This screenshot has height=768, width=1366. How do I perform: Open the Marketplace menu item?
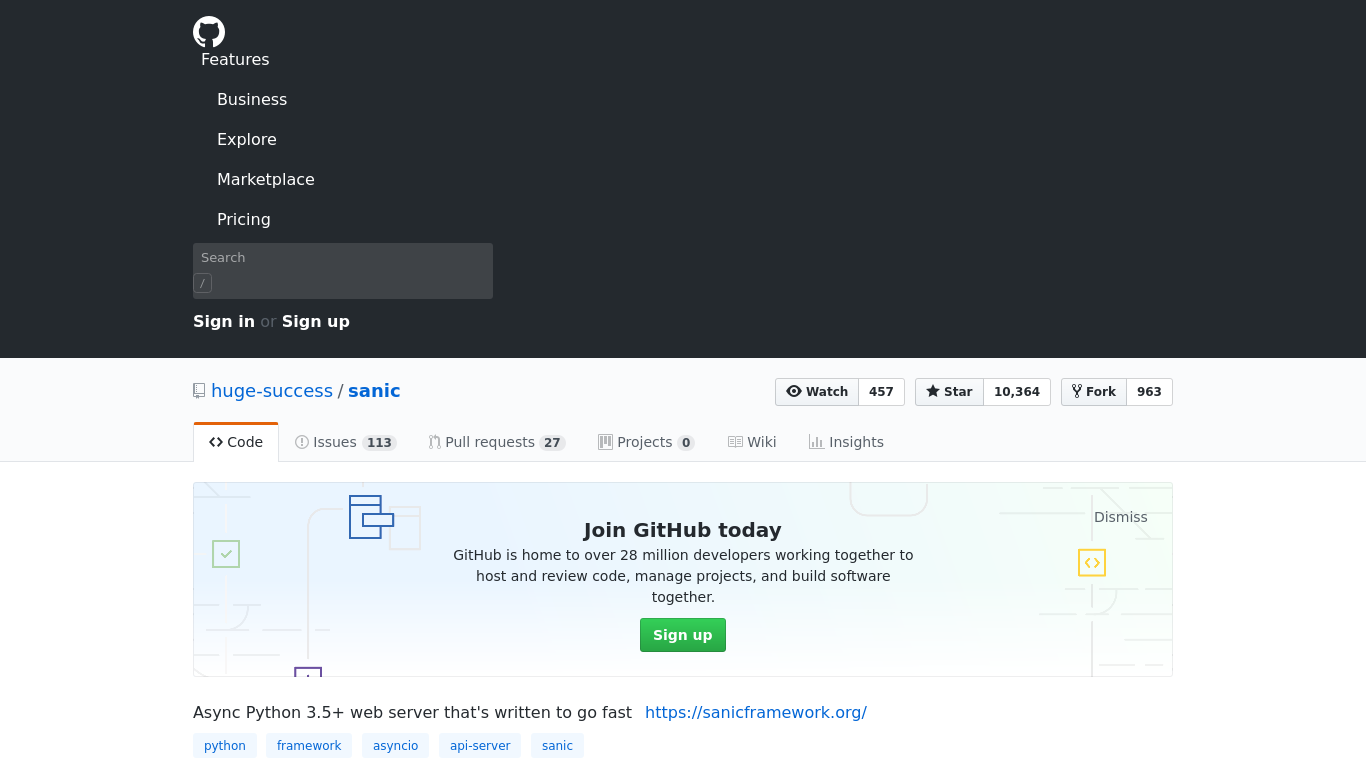(x=266, y=179)
